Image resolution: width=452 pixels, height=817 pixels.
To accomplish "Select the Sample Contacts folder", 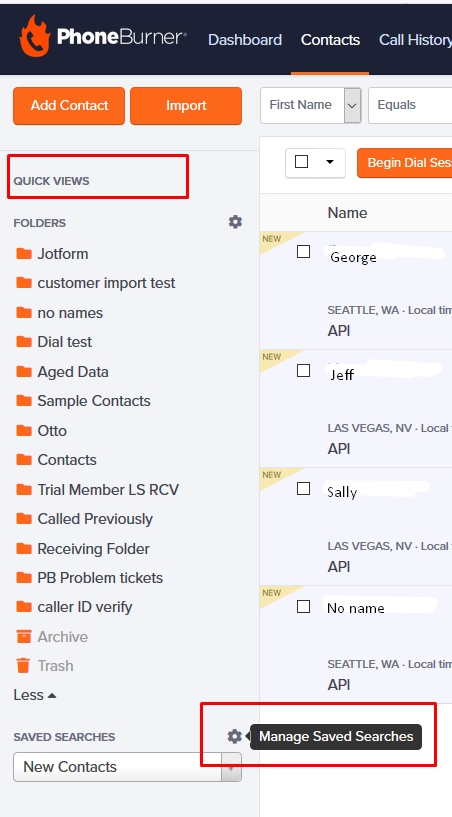I will pyautogui.click(x=94, y=401).
